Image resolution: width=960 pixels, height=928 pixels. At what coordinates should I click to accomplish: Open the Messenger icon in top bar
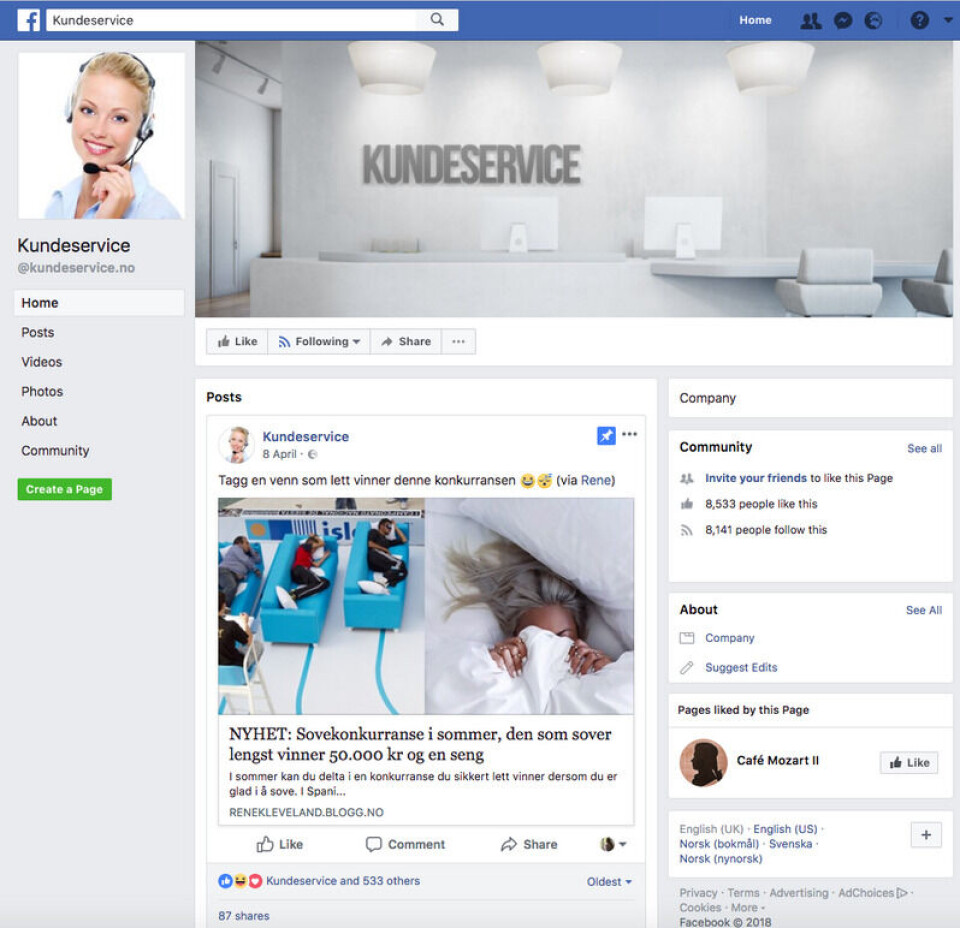[843, 20]
